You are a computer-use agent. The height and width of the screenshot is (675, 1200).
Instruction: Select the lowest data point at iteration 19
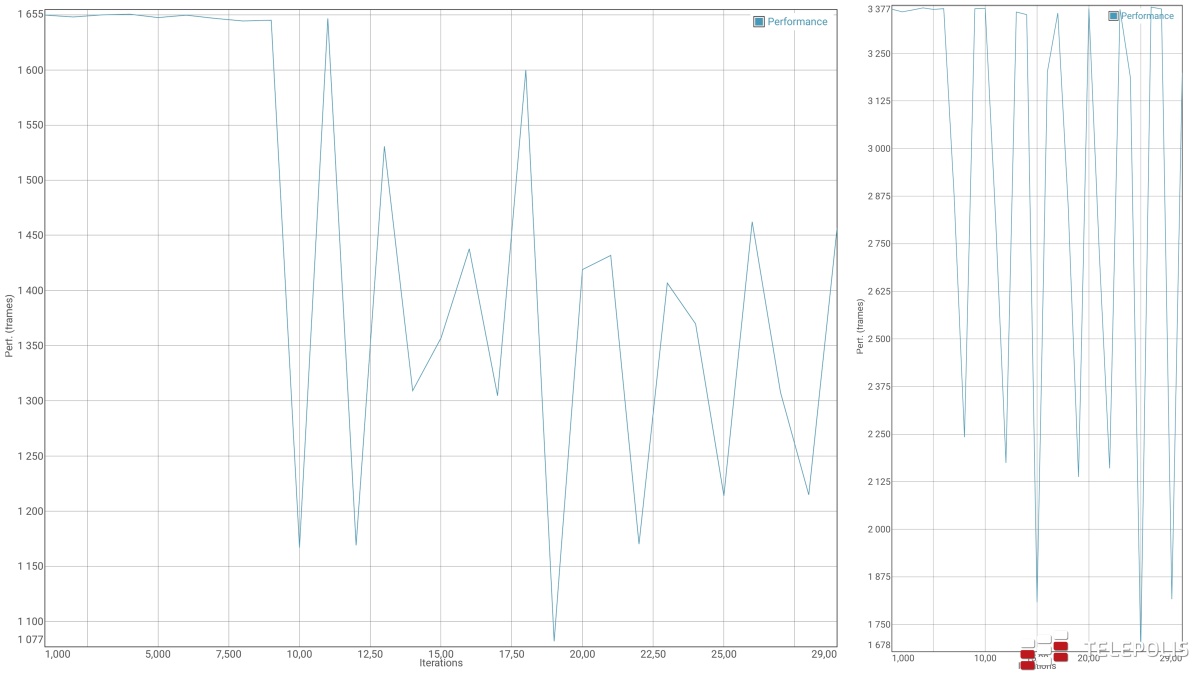pyautogui.click(x=554, y=640)
